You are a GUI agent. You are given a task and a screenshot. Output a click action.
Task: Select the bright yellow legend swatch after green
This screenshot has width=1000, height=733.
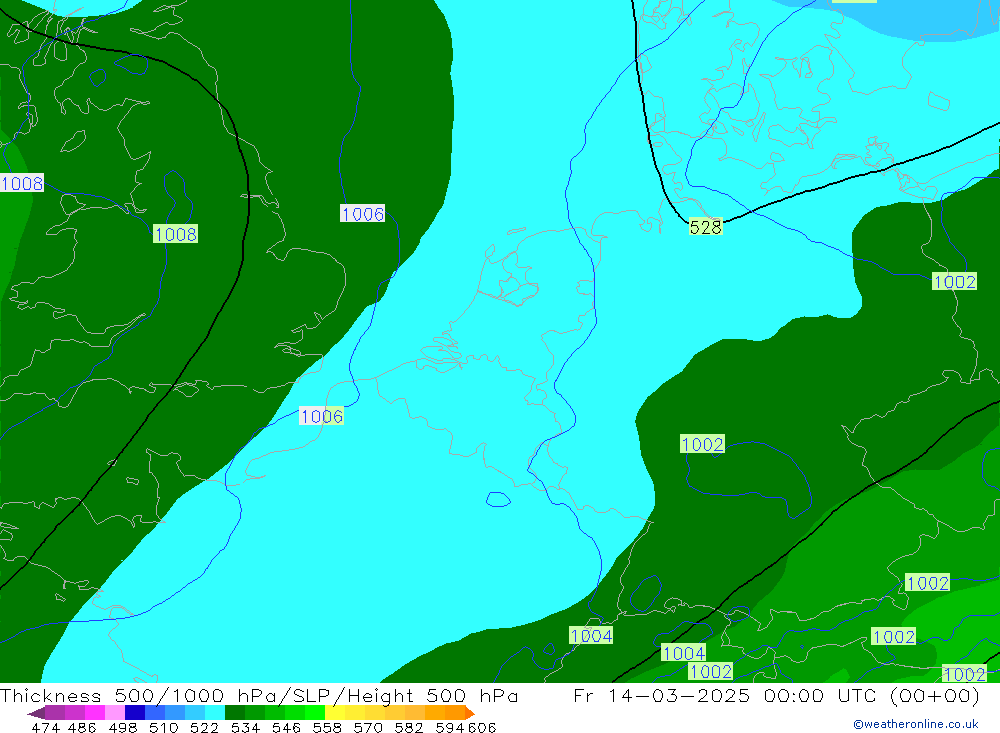coord(335,713)
